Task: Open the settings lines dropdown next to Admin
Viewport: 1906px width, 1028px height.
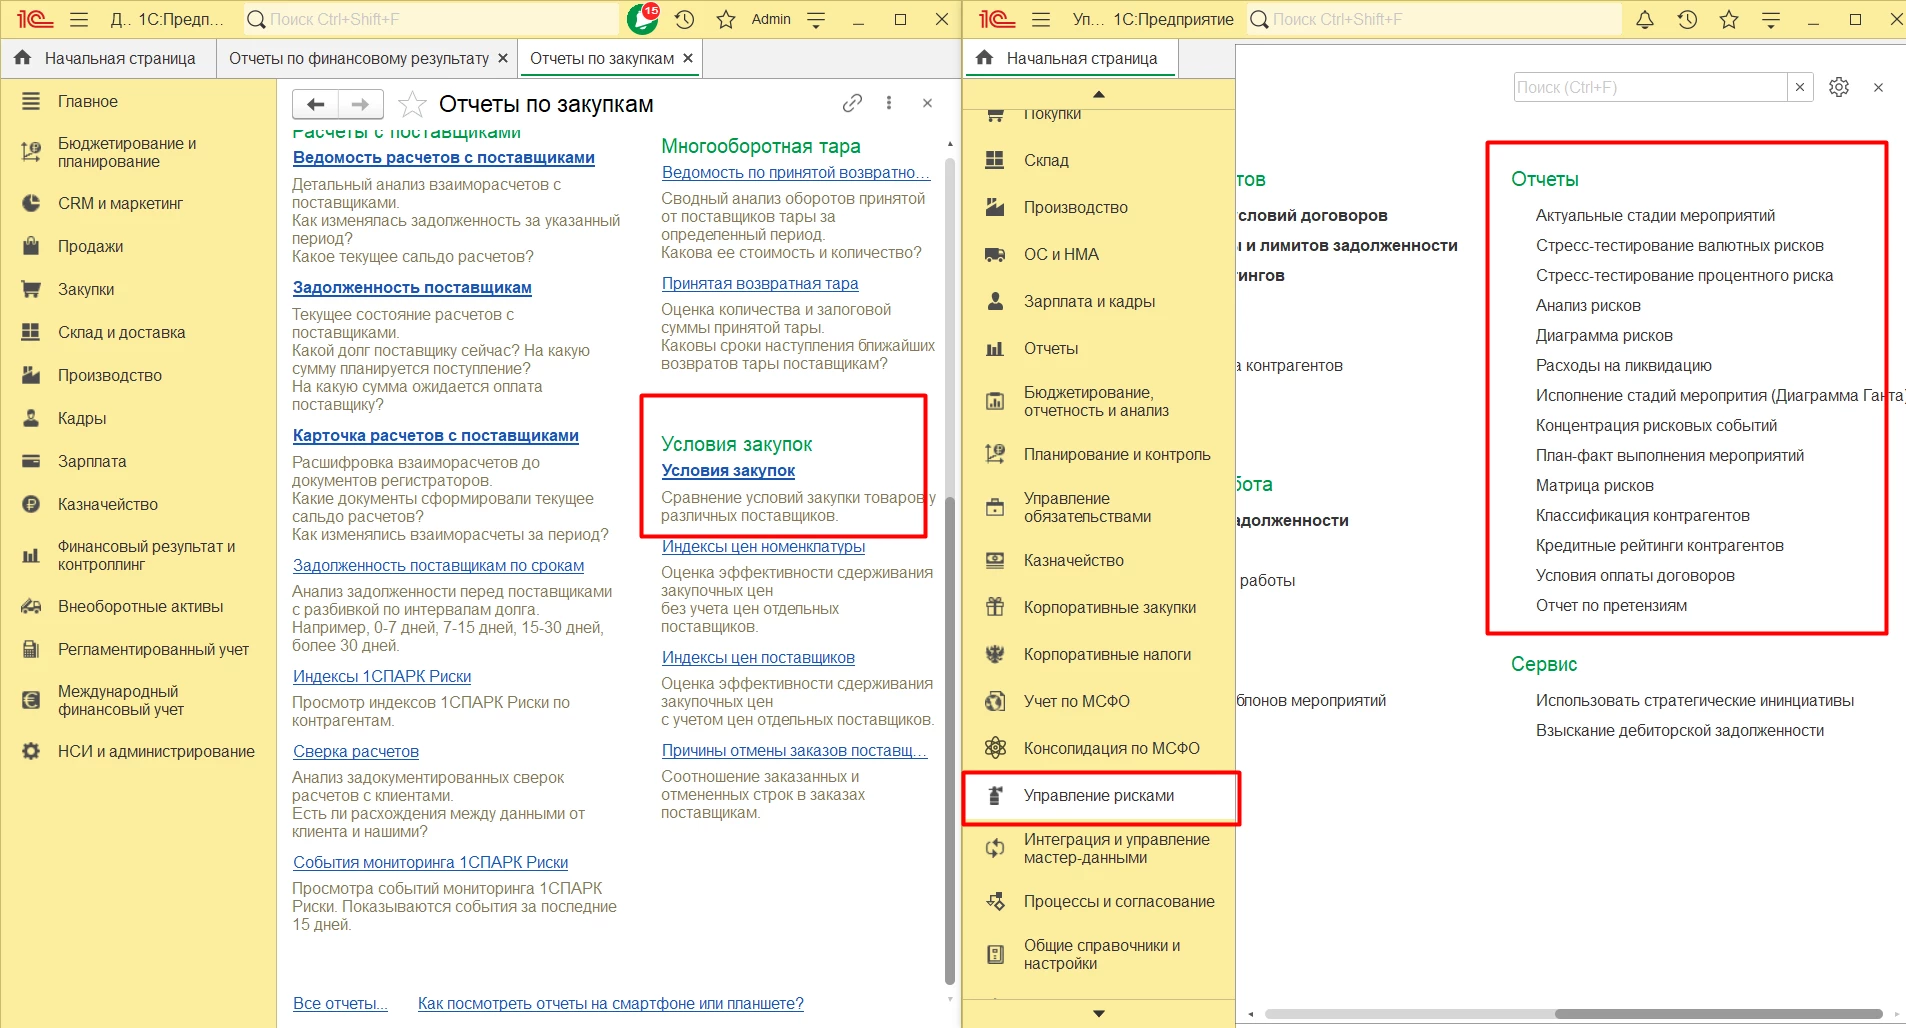Action: pos(816,19)
